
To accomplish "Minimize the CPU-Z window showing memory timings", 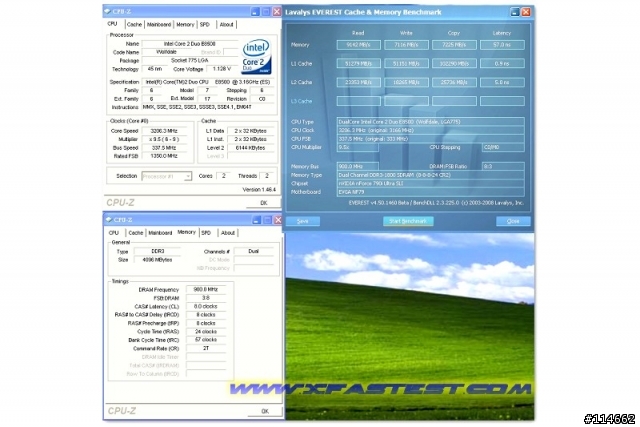I will click(x=256, y=220).
